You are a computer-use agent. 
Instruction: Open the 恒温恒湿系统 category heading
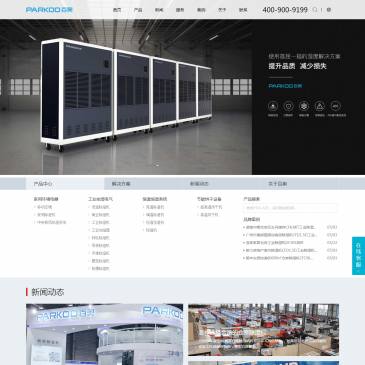click(155, 199)
